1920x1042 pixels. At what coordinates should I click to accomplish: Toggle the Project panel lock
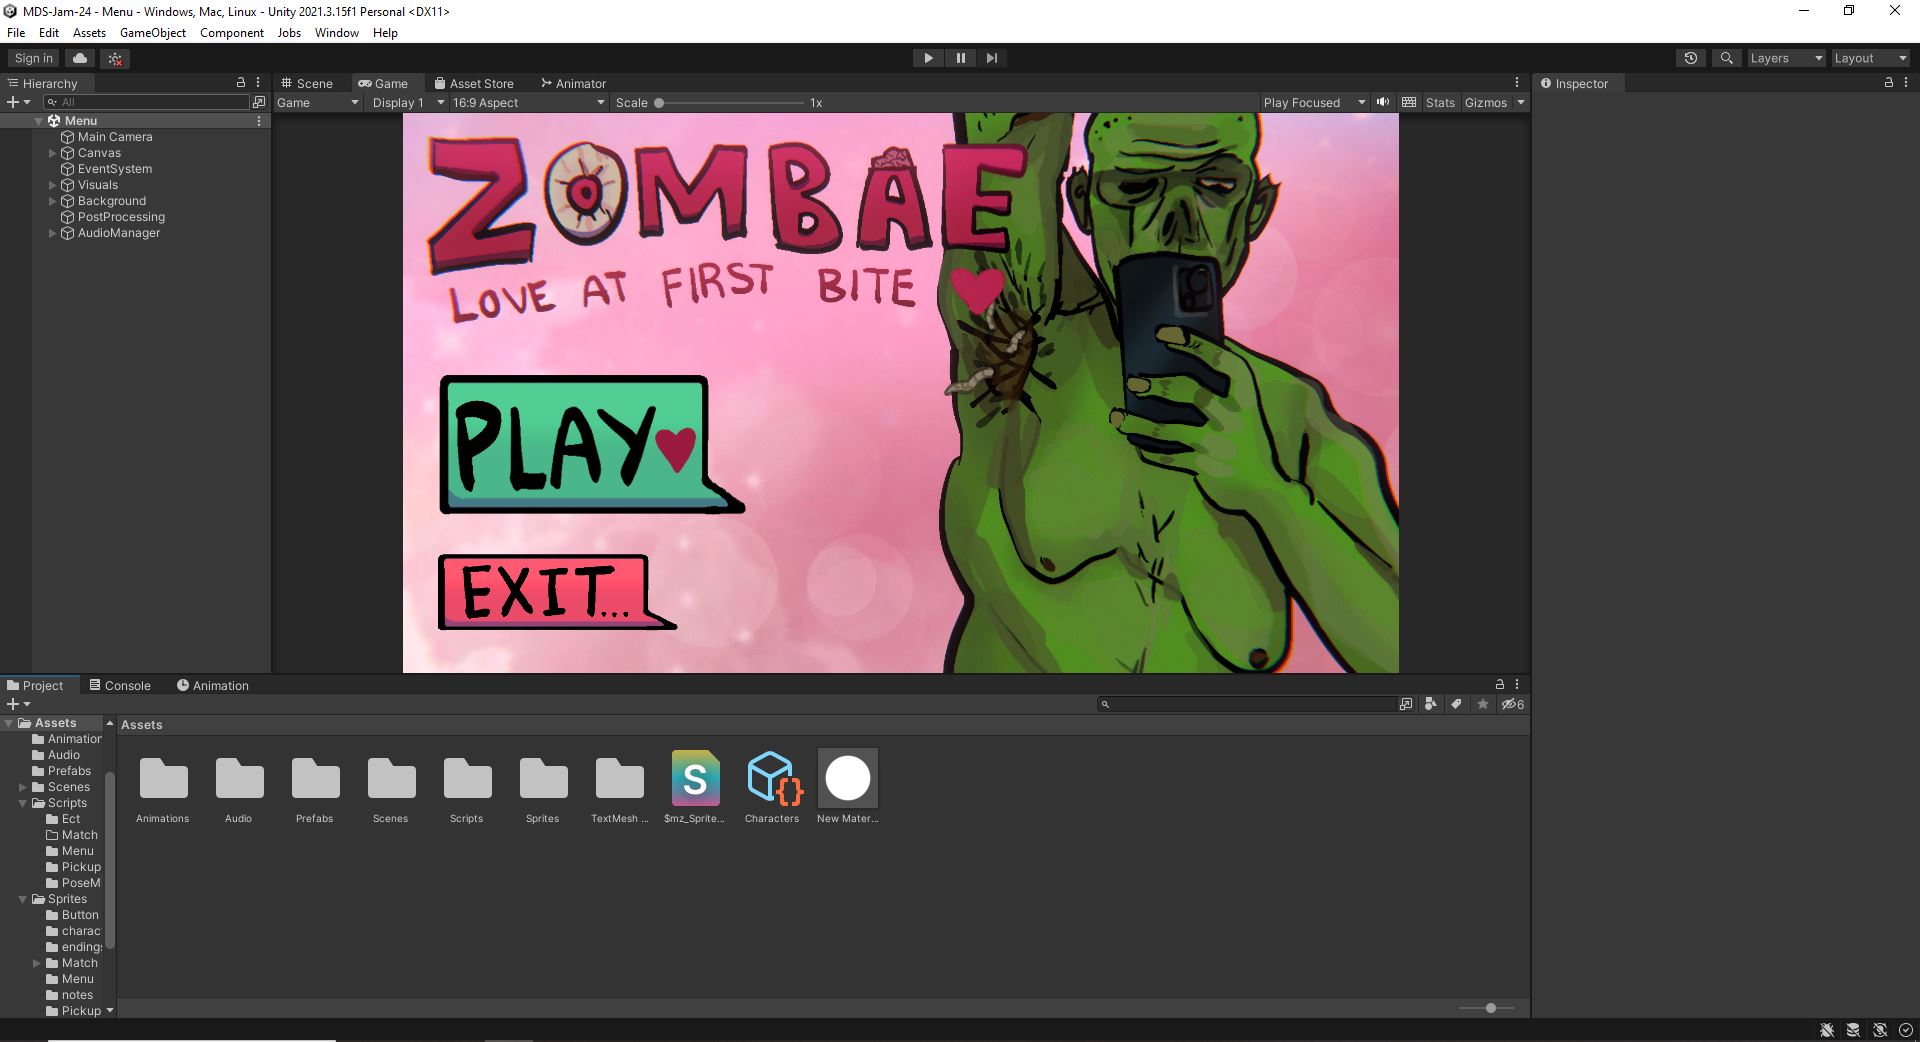1499,685
